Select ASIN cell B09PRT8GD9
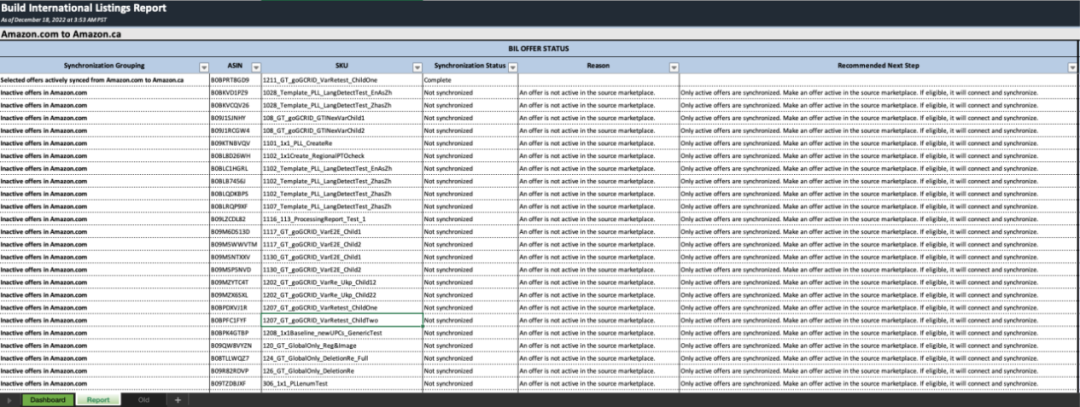The width and height of the screenshot is (1080, 407). point(229,79)
